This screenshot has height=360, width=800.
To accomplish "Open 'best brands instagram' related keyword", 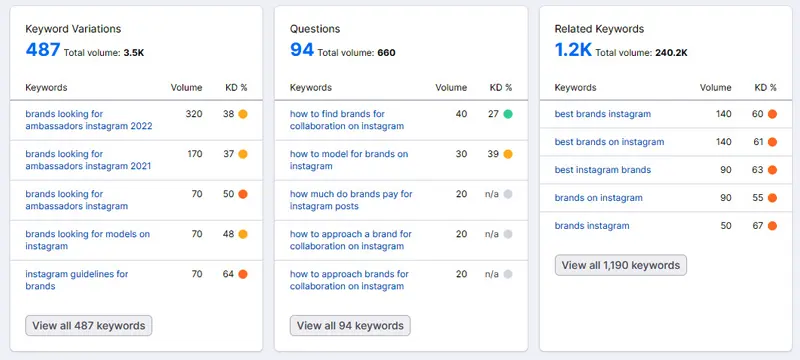I will (603, 114).
